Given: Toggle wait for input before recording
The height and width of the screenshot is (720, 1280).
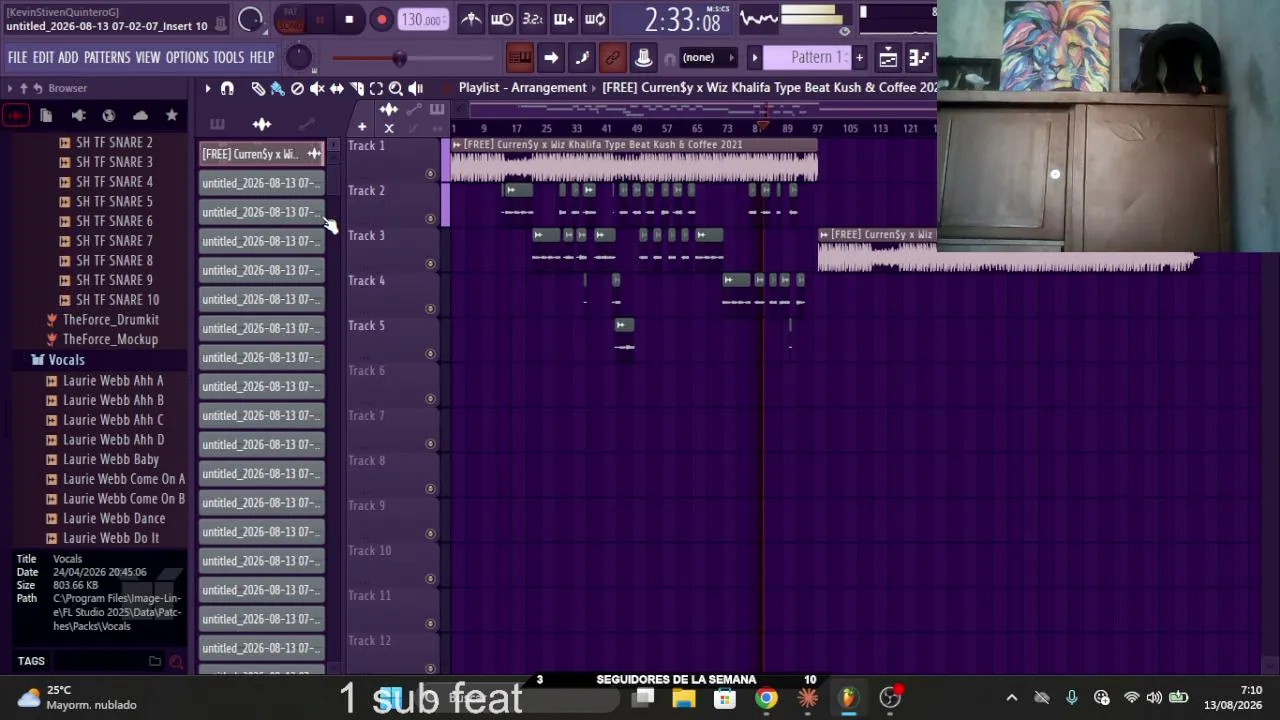Looking at the screenshot, I should [x=502, y=19].
